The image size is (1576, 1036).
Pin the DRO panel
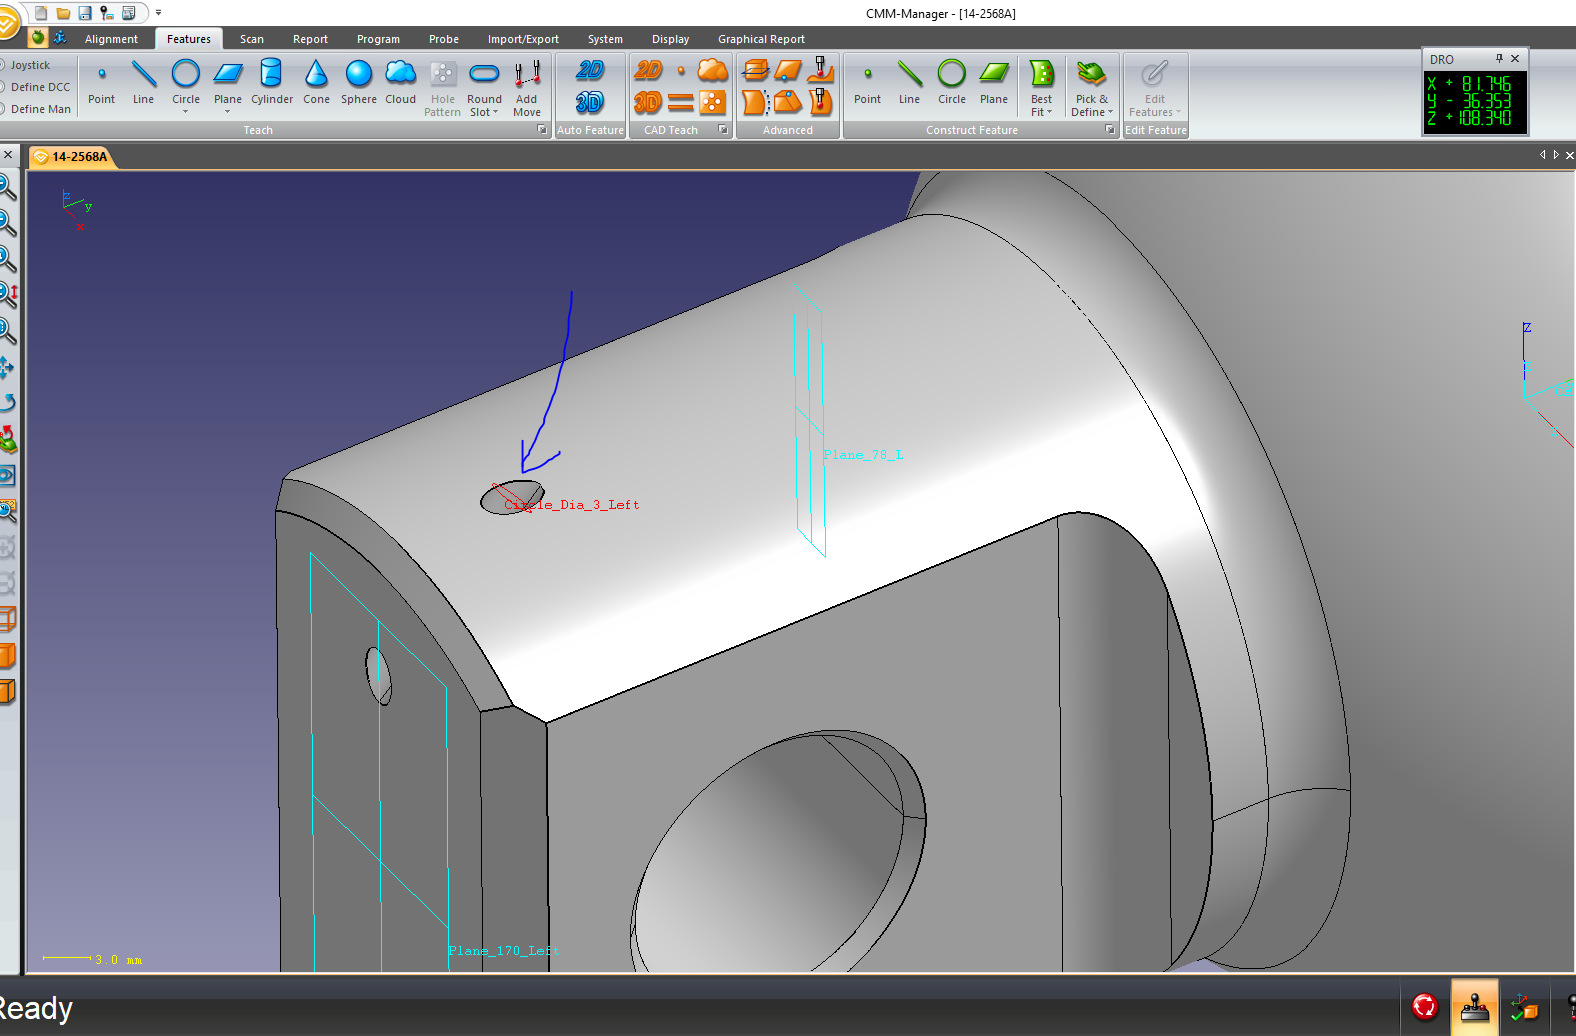[x=1499, y=59]
